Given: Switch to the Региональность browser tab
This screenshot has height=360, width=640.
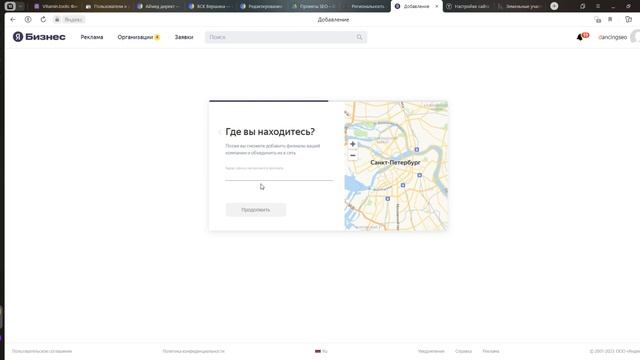Looking at the screenshot, I should [x=364, y=6].
